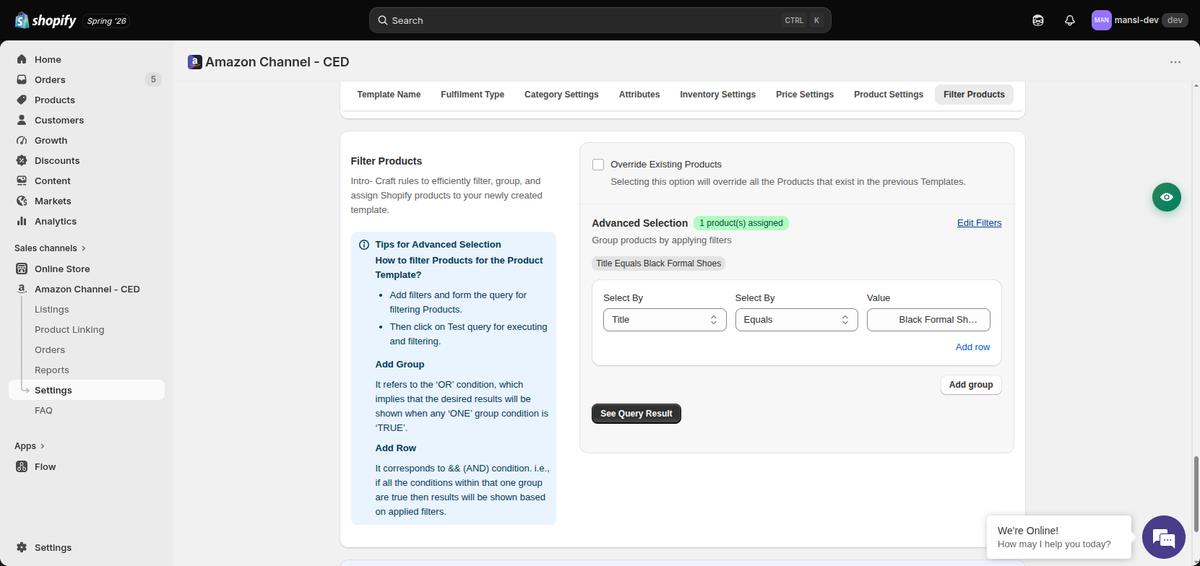This screenshot has height=566, width=1200.
Task: Switch to Attributes tab
Action: [x=639, y=95]
